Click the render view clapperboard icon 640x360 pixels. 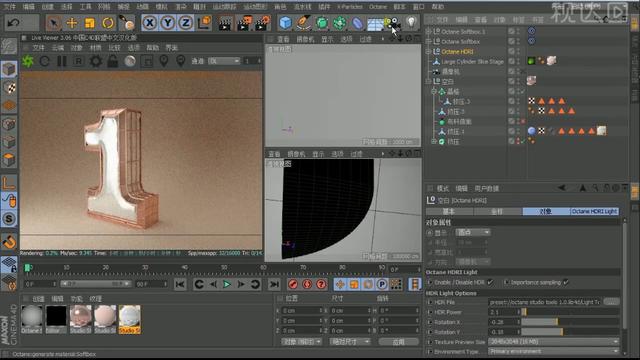[x=224, y=23]
